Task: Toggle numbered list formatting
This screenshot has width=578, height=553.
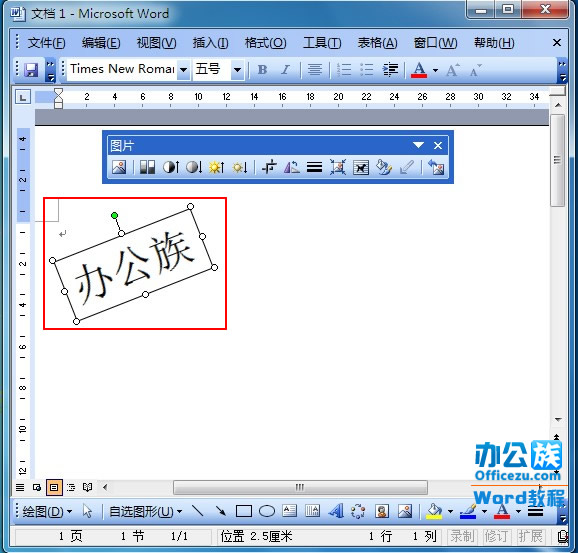Action: [x=344, y=69]
